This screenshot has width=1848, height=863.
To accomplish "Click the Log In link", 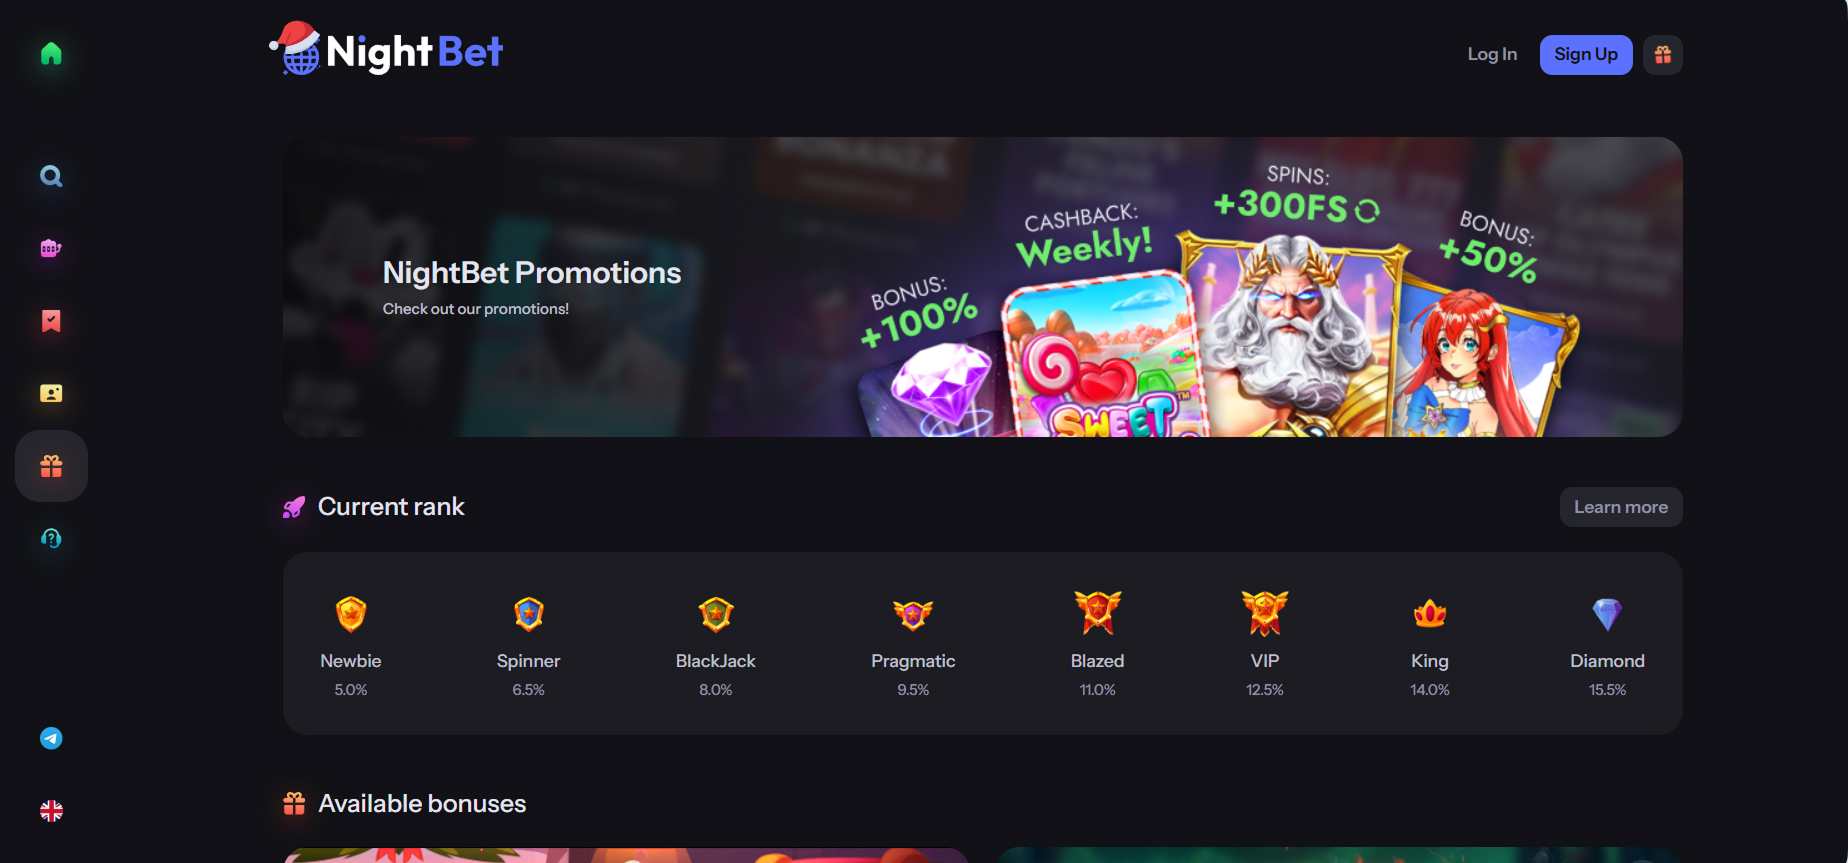I will pos(1492,55).
